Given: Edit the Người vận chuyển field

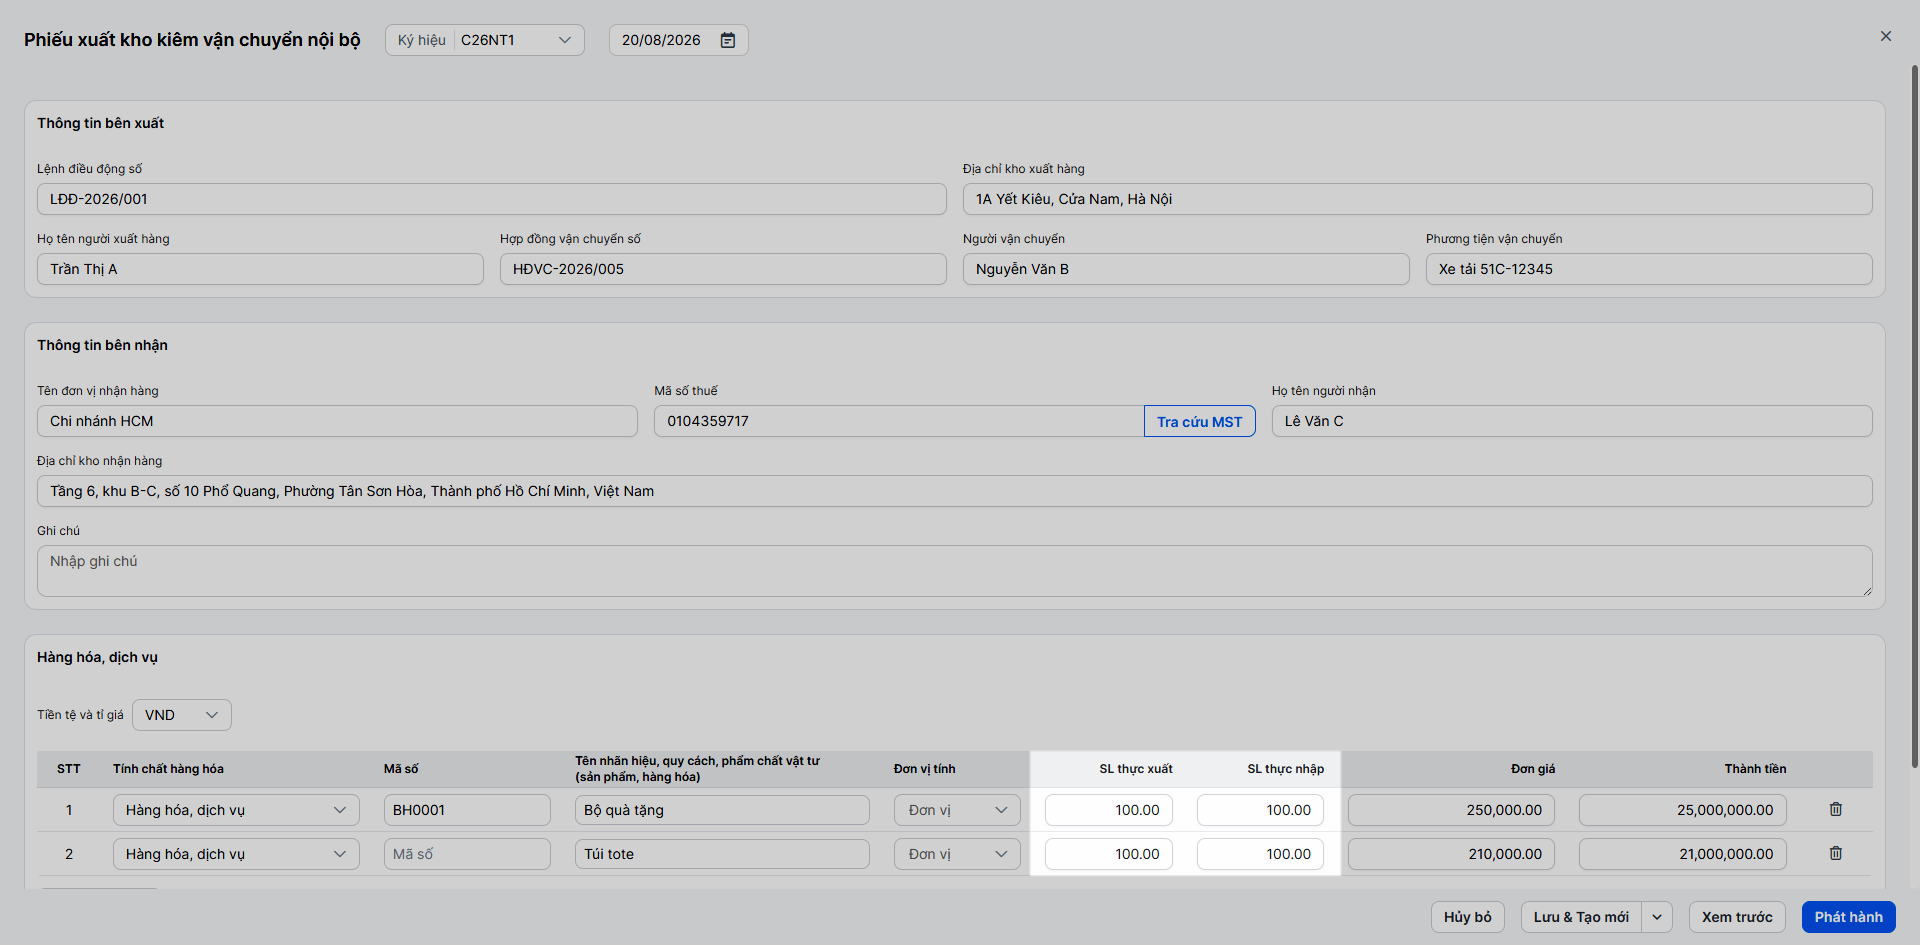Looking at the screenshot, I should 1186,269.
